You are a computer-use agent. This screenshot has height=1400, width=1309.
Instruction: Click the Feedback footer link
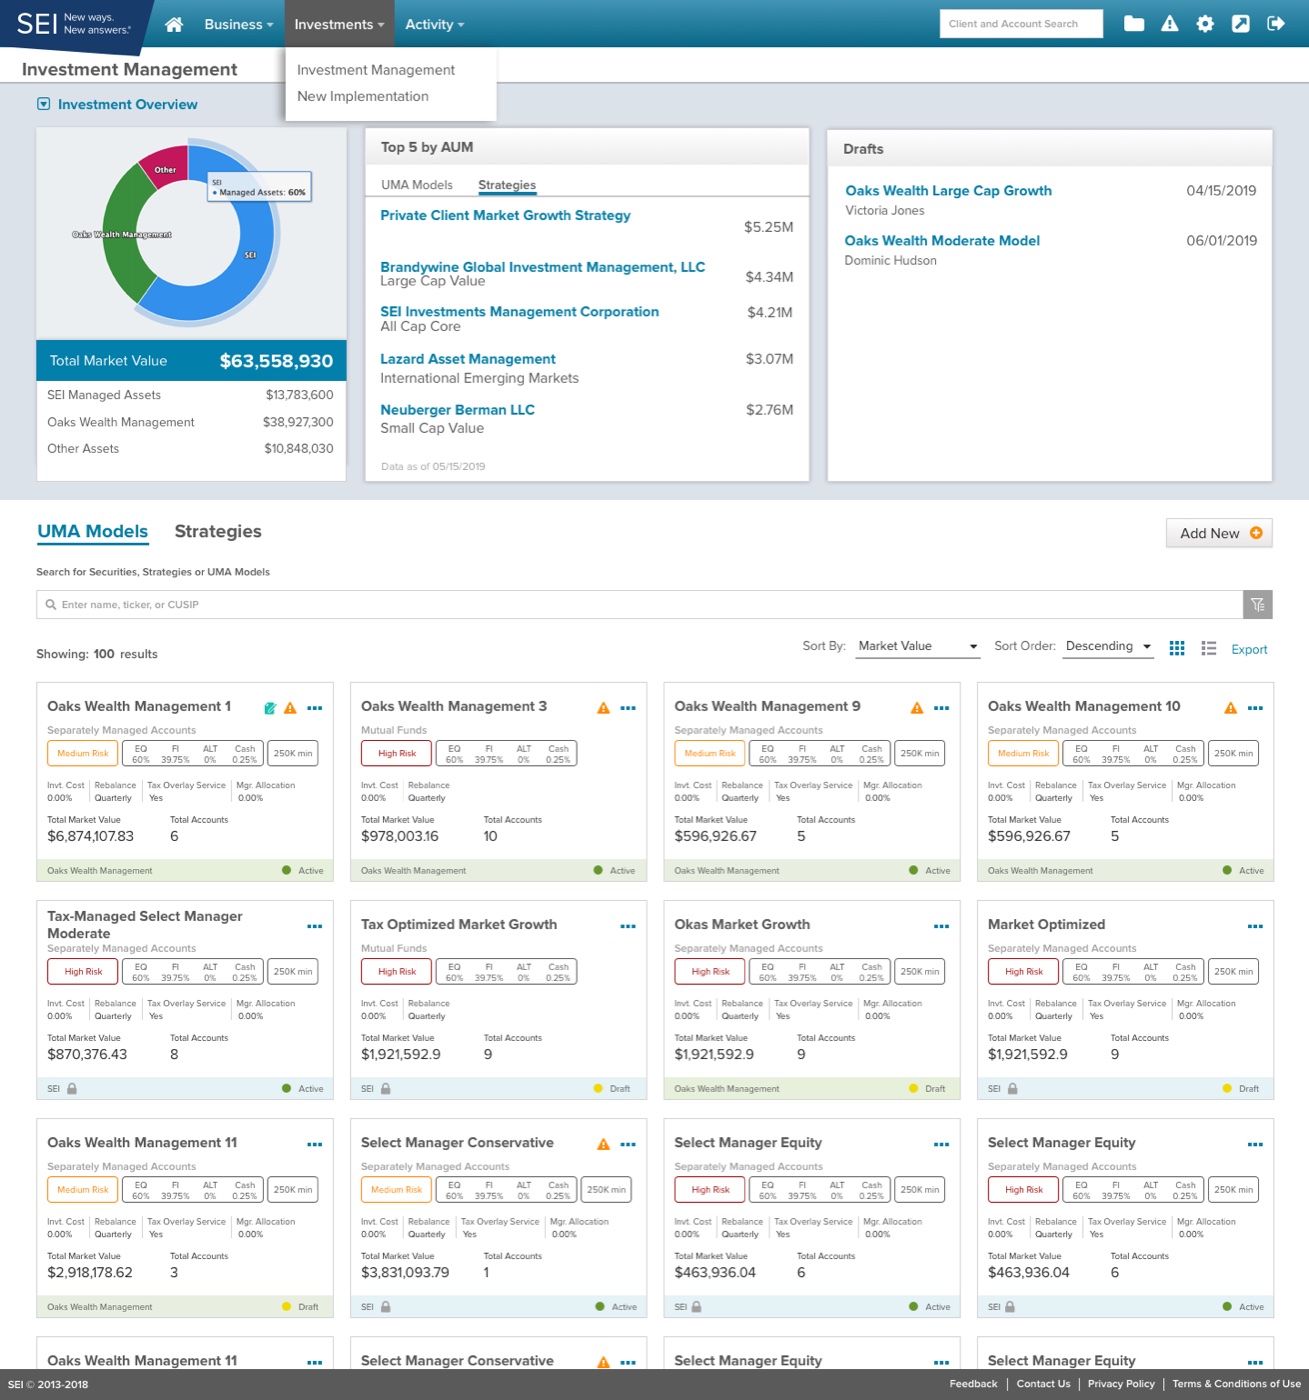973,1384
